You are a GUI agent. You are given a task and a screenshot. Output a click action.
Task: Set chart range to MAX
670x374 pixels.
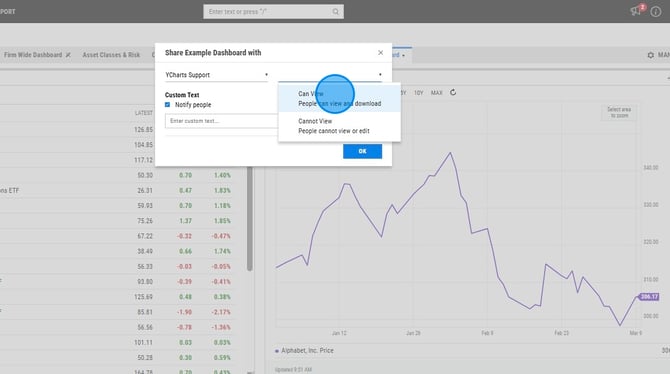click(436, 93)
